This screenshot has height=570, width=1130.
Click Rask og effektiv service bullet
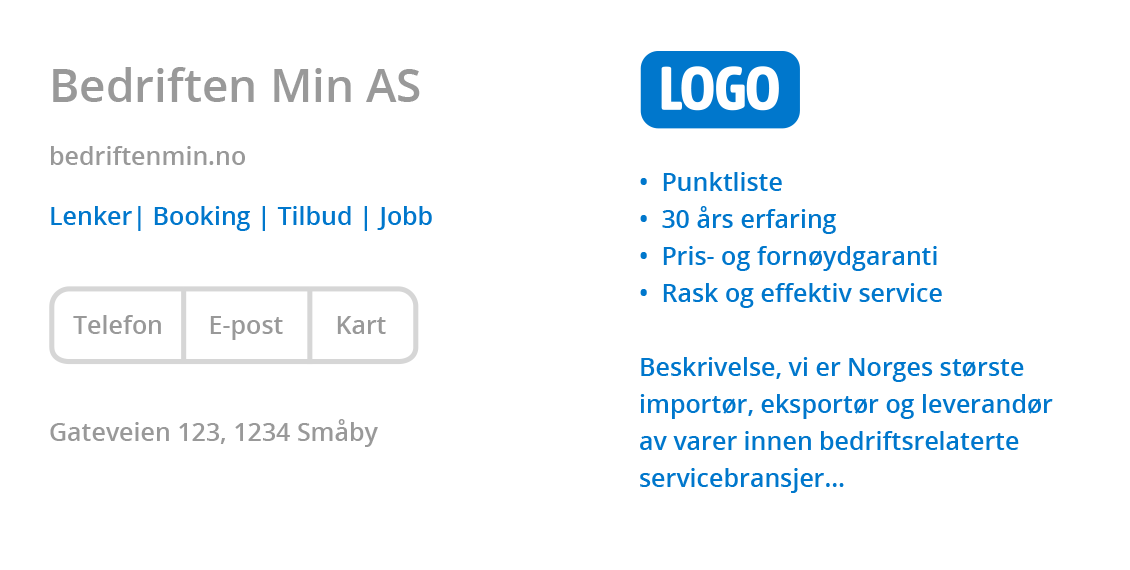coord(802,294)
